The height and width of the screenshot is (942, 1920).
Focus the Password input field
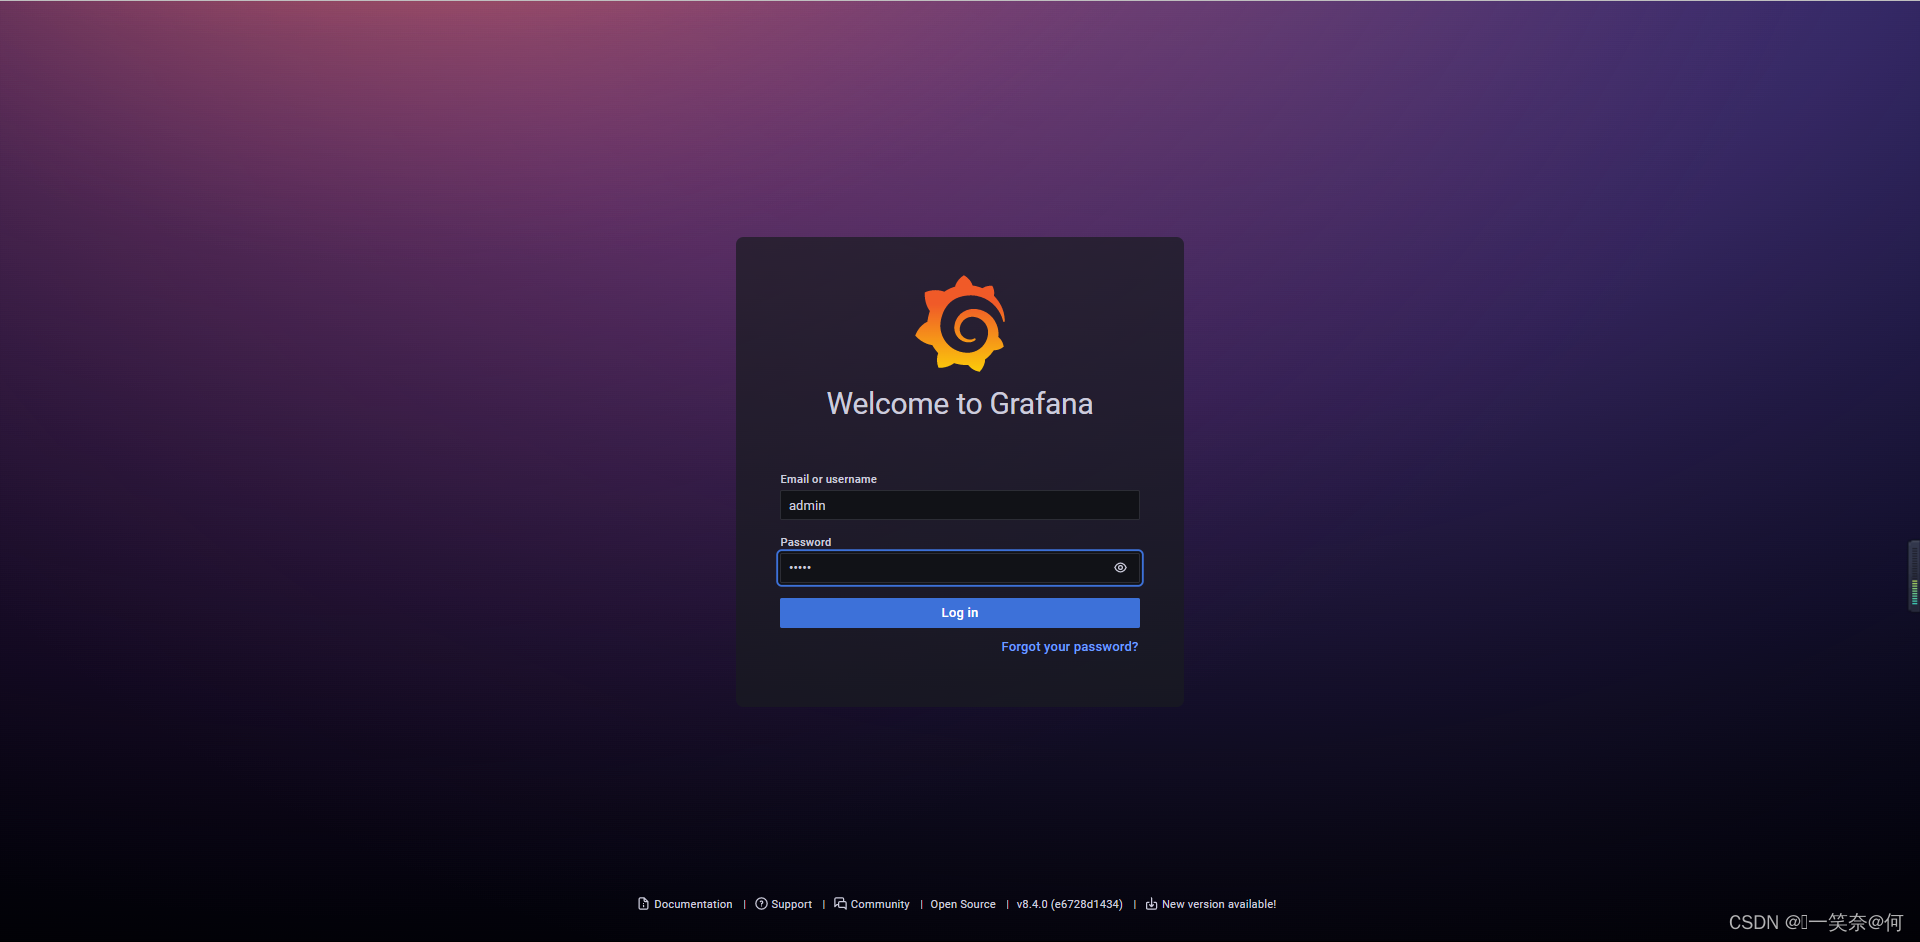pyautogui.click(x=959, y=568)
